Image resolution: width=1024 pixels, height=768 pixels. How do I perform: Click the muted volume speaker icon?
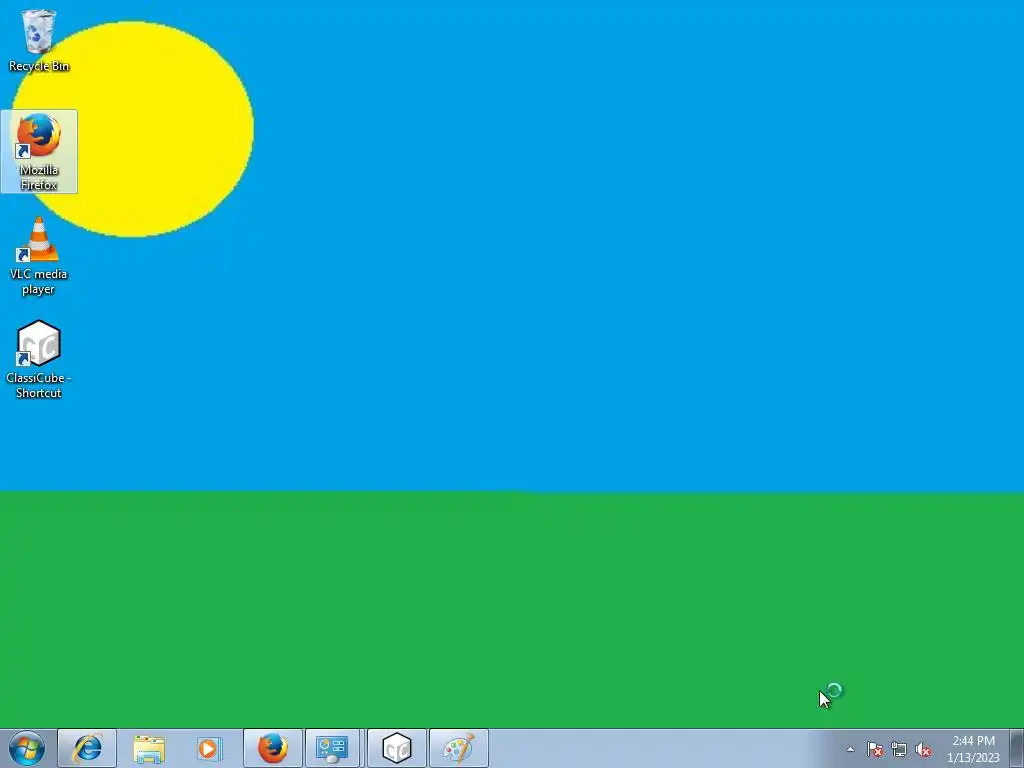[923, 749]
